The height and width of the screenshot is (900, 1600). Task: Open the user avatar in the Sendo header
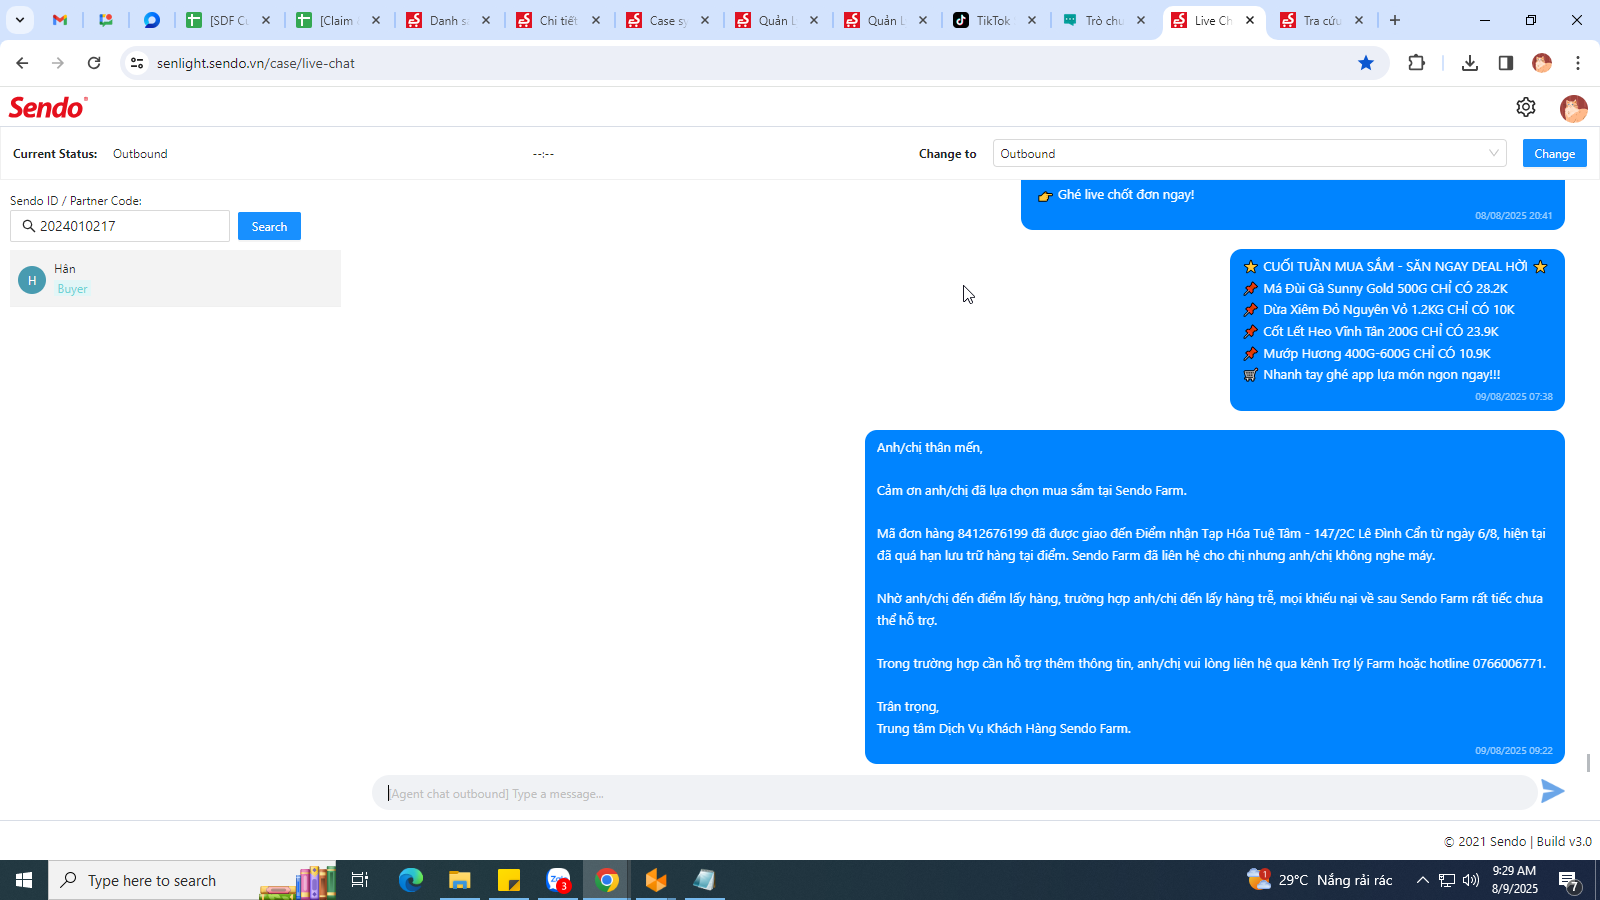pos(1573,108)
